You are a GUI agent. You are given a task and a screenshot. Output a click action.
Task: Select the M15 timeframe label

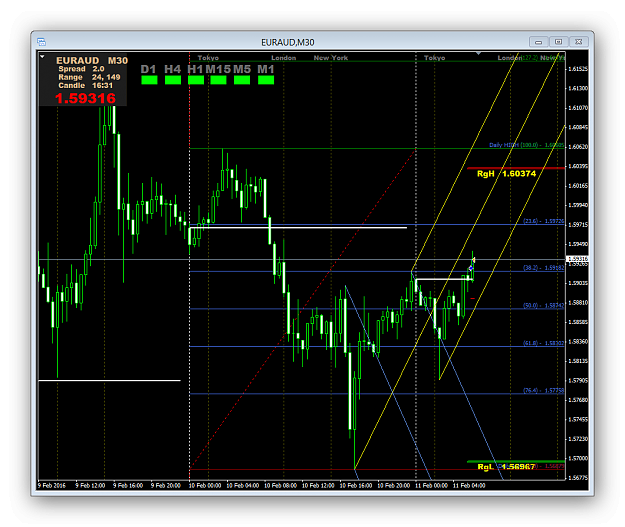pyautogui.click(x=218, y=69)
